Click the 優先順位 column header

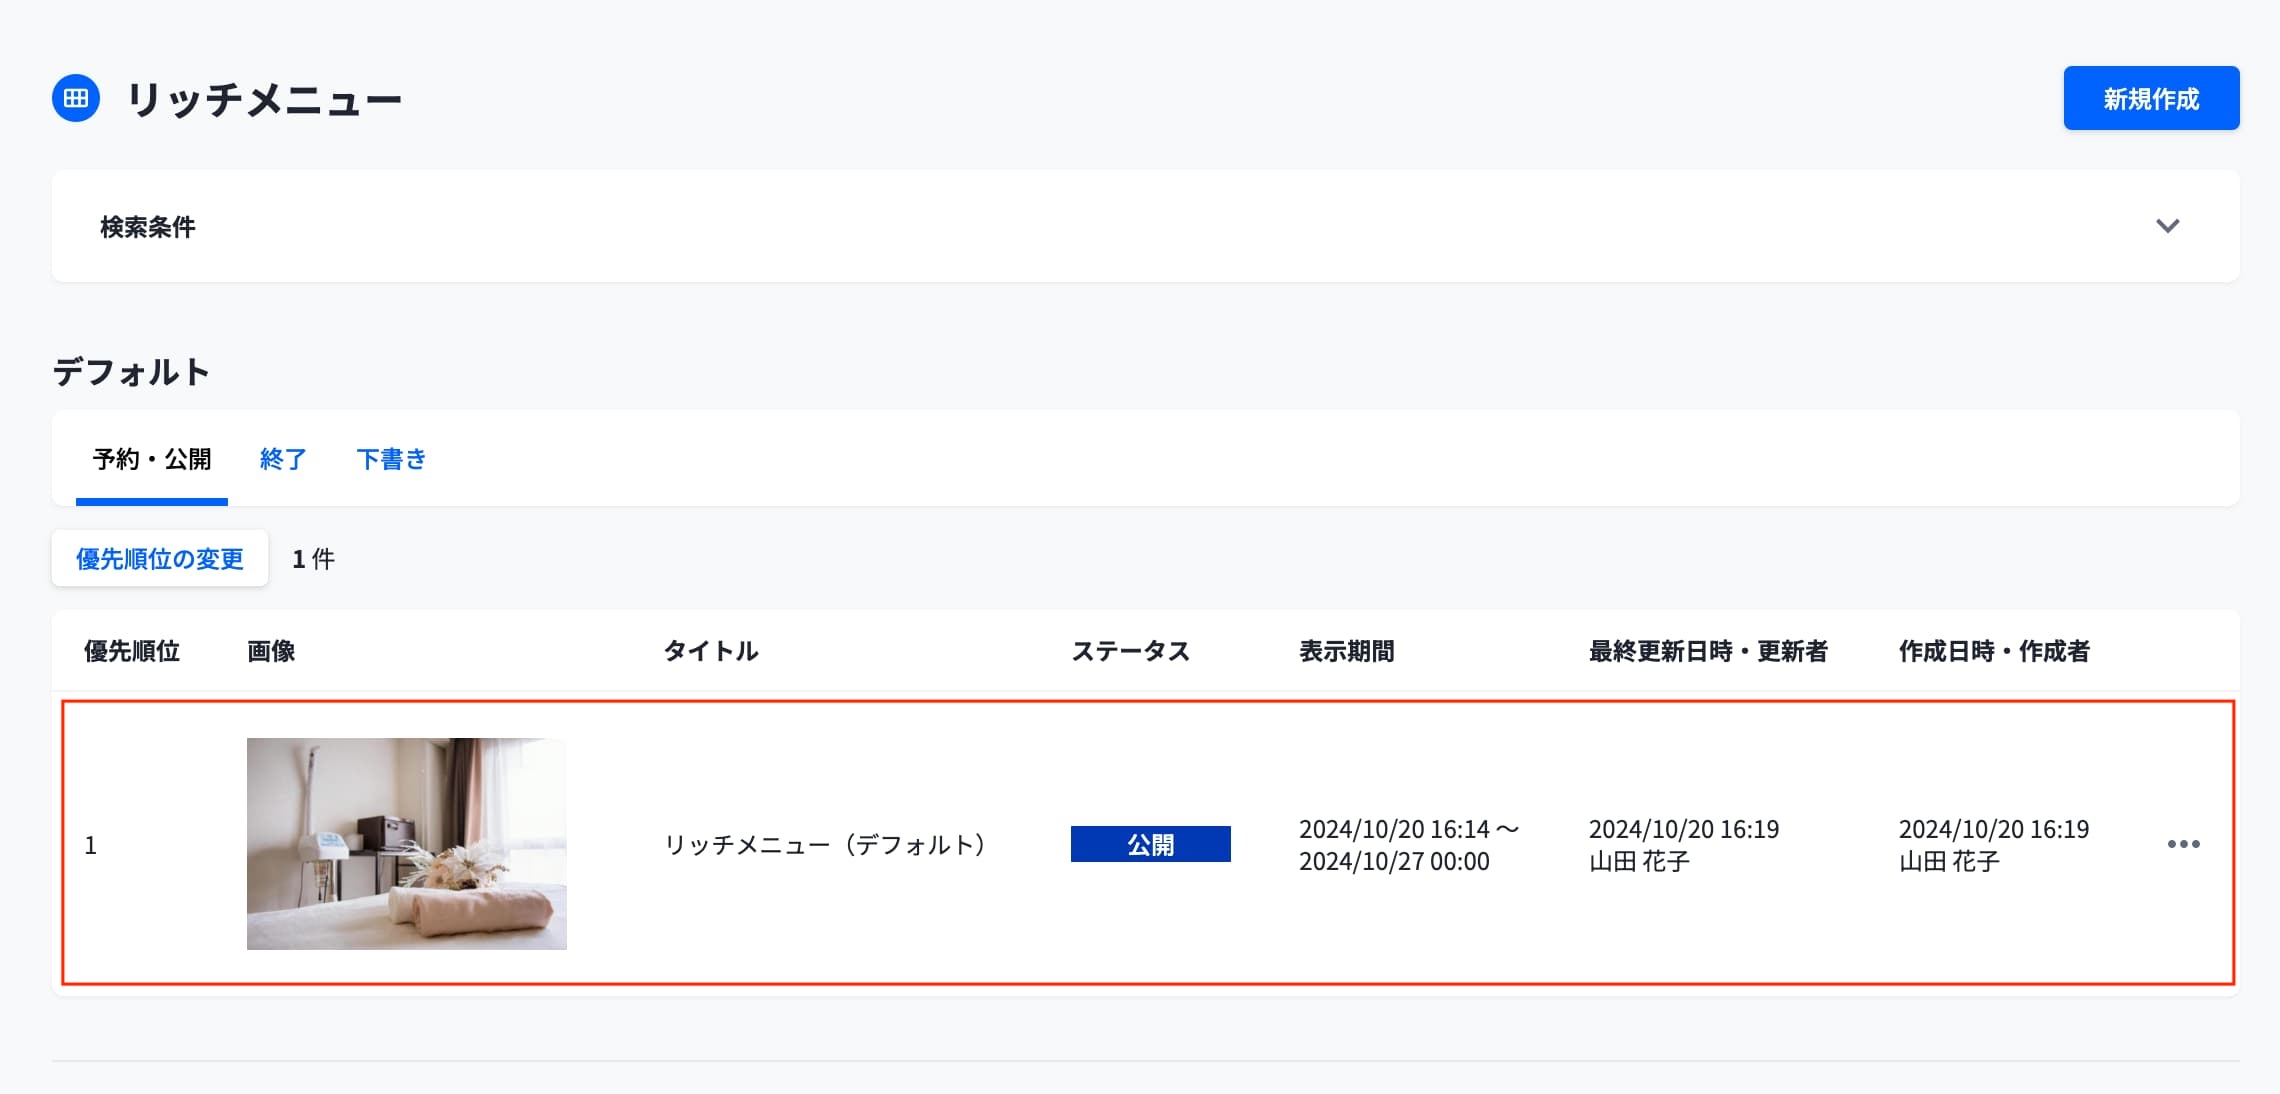click(132, 651)
